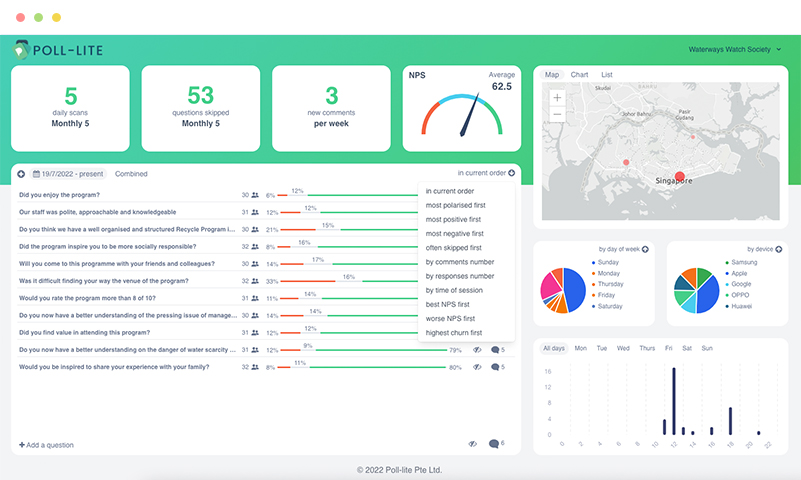
Task: Select the Wed tab in hourly chart
Action: pos(623,348)
